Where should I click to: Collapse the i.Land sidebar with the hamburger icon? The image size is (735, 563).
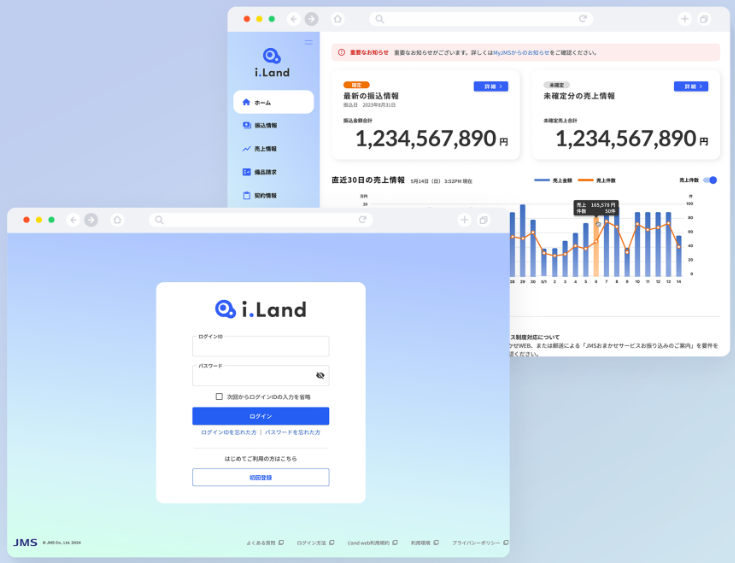[308, 42]
